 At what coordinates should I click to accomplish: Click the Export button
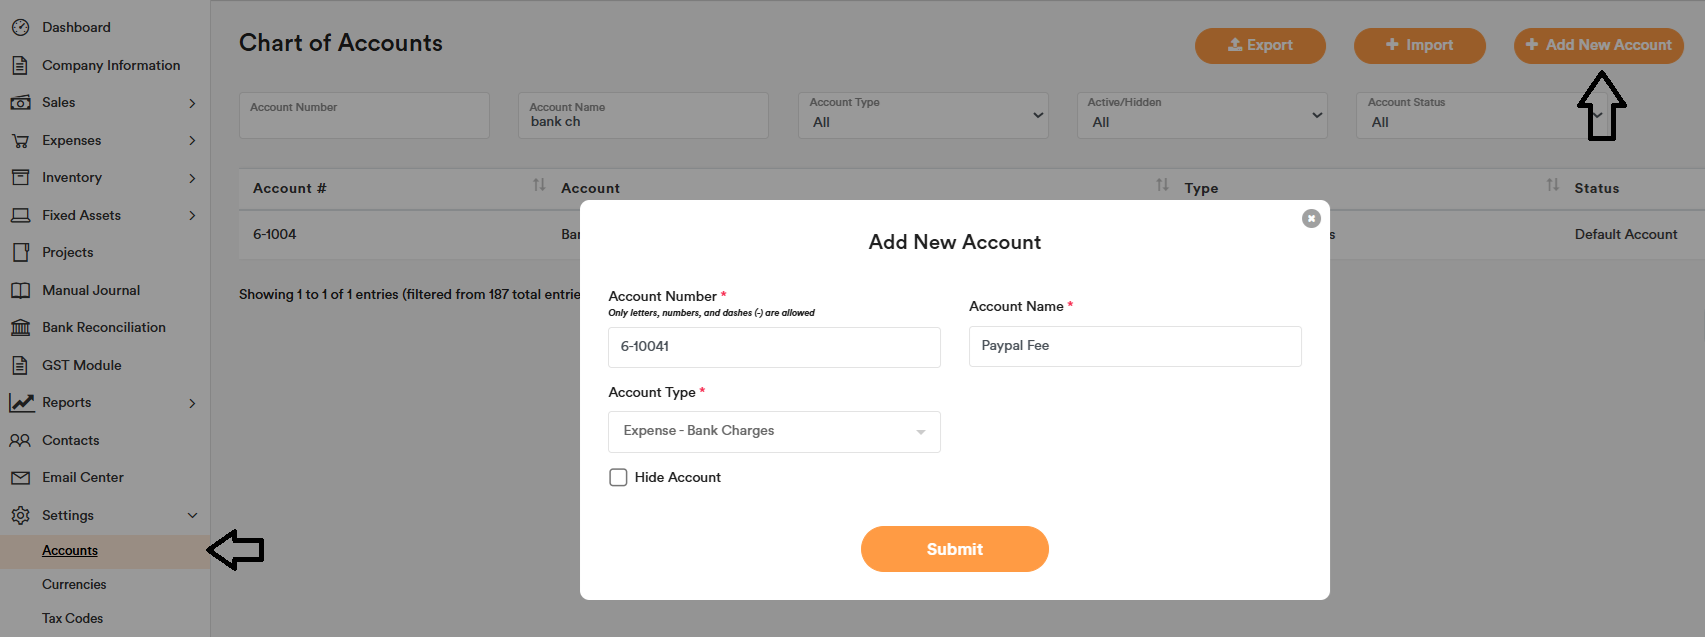pos(1260,45)
